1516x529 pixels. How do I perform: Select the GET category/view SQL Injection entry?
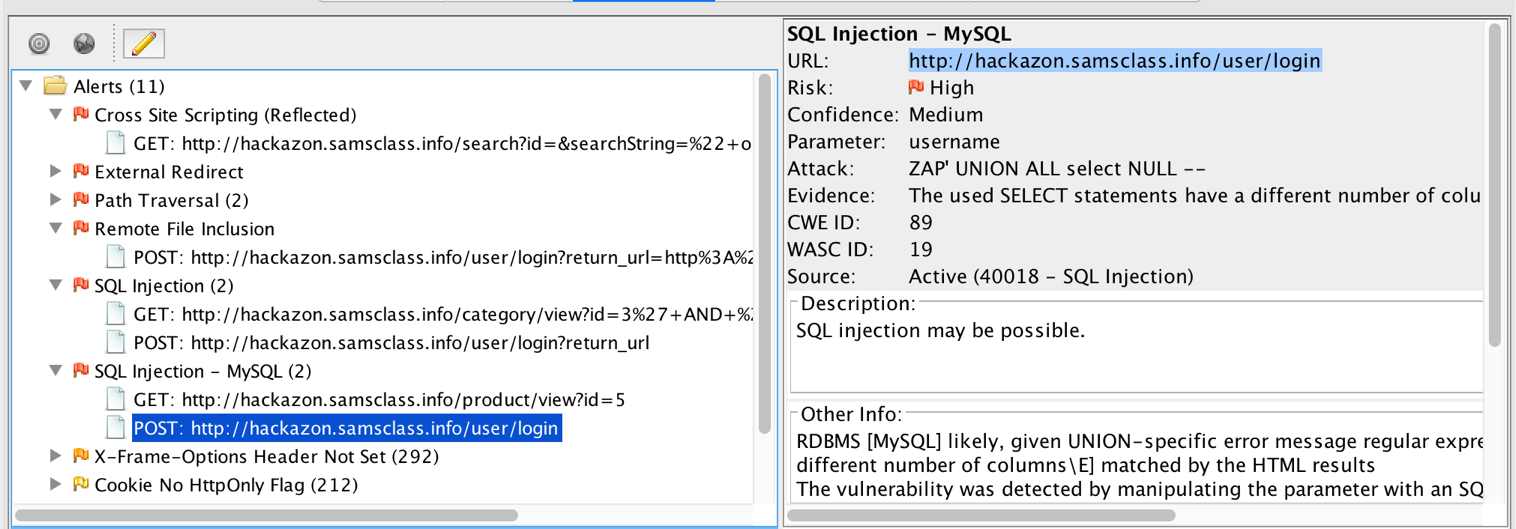pos(442,315)
